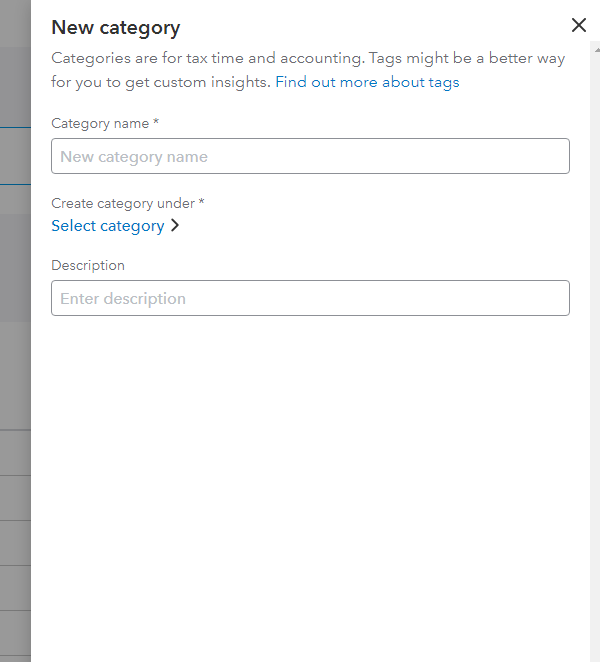Click the blank panel area below Description
Screen dimensions: 600x662
tap(310, 480)
